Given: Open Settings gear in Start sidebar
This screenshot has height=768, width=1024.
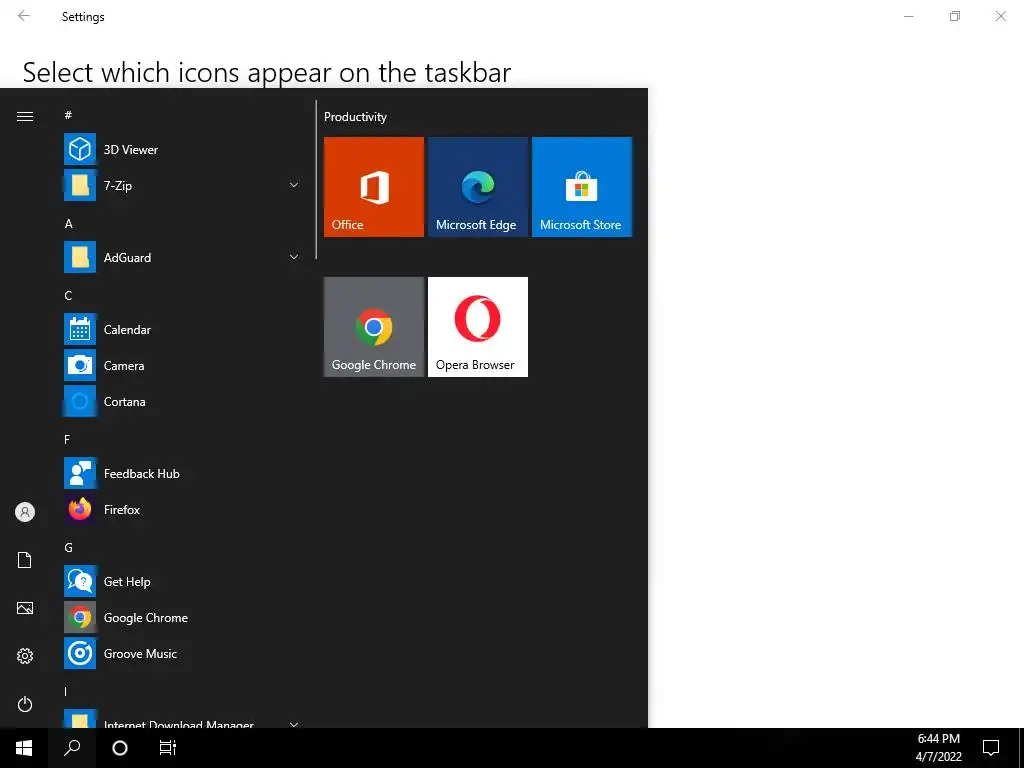Looking at the screenshot, I should click(x=25, y=656).
